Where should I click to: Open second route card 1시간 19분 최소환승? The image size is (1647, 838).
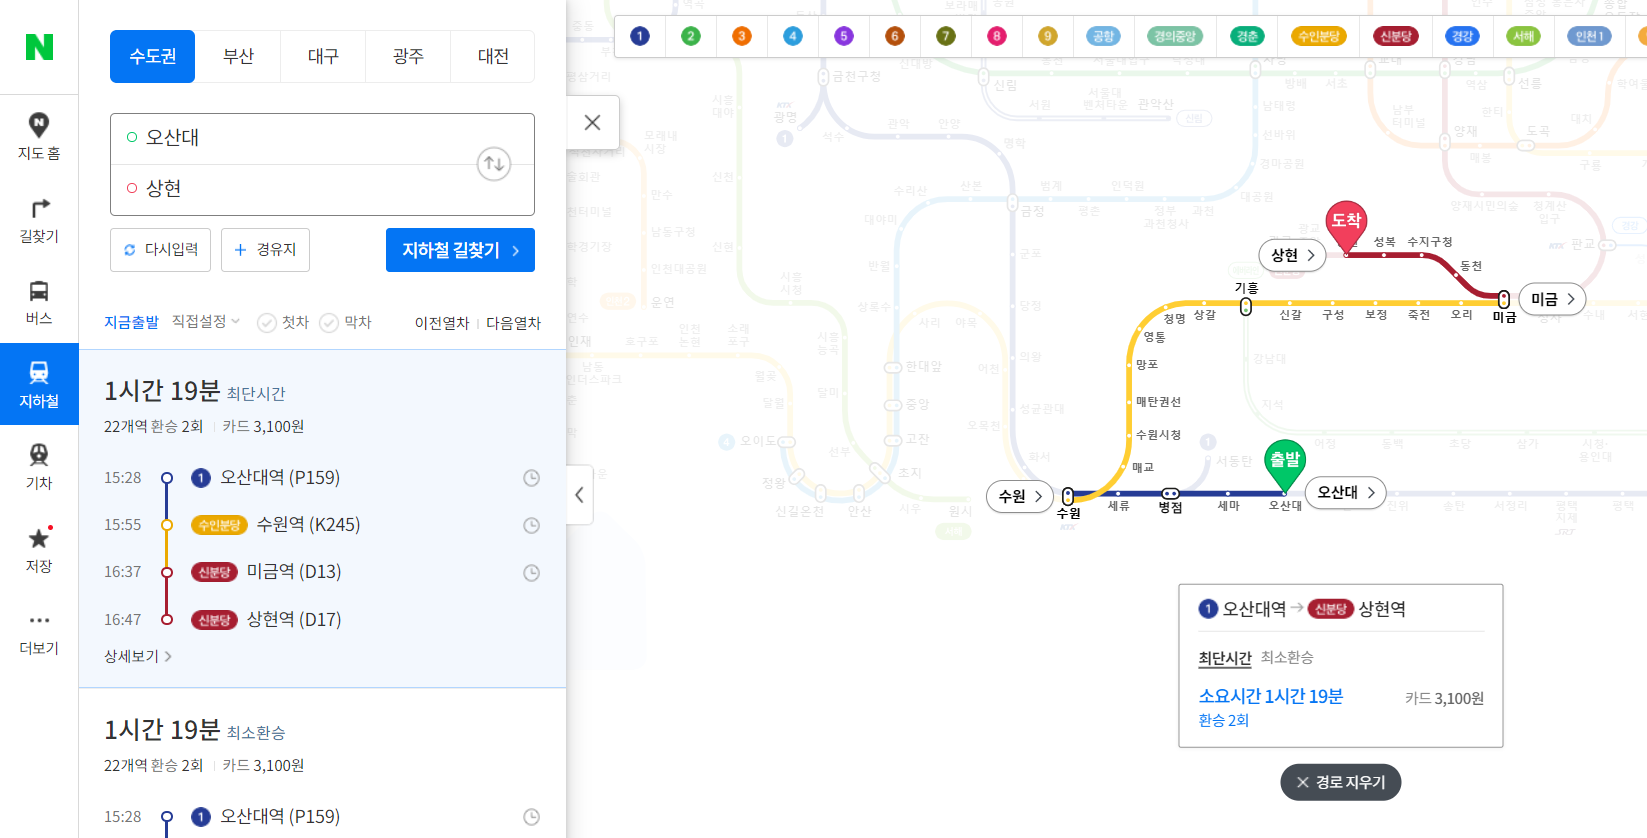[x=322, y=763]
